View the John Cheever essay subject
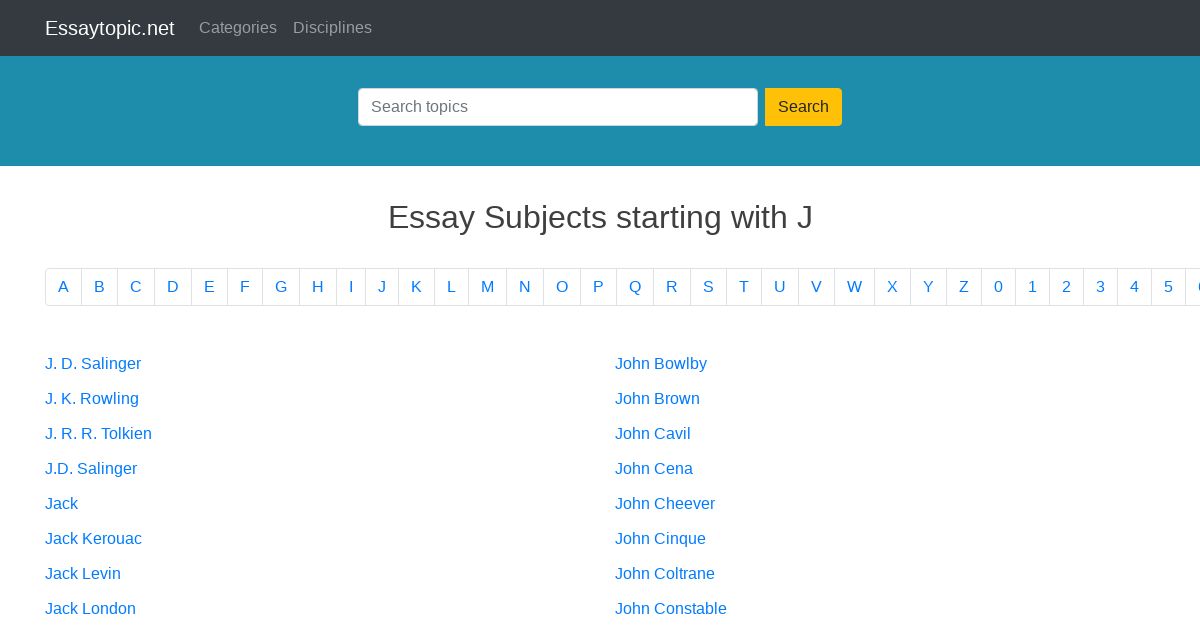The image size is (1200, 630). click(665, 504)
